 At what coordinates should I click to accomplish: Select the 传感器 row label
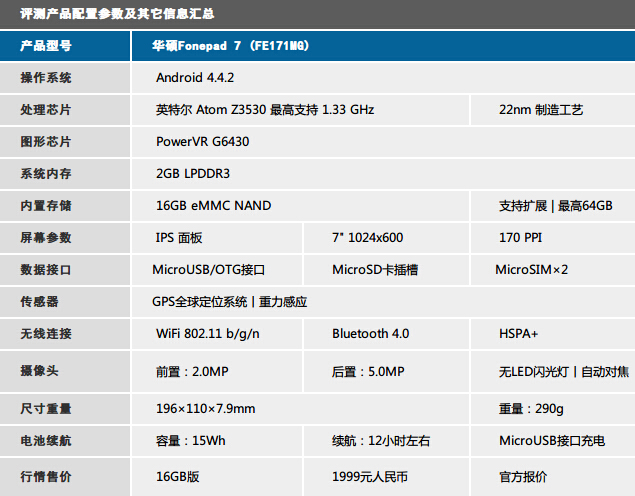[65, 302]
